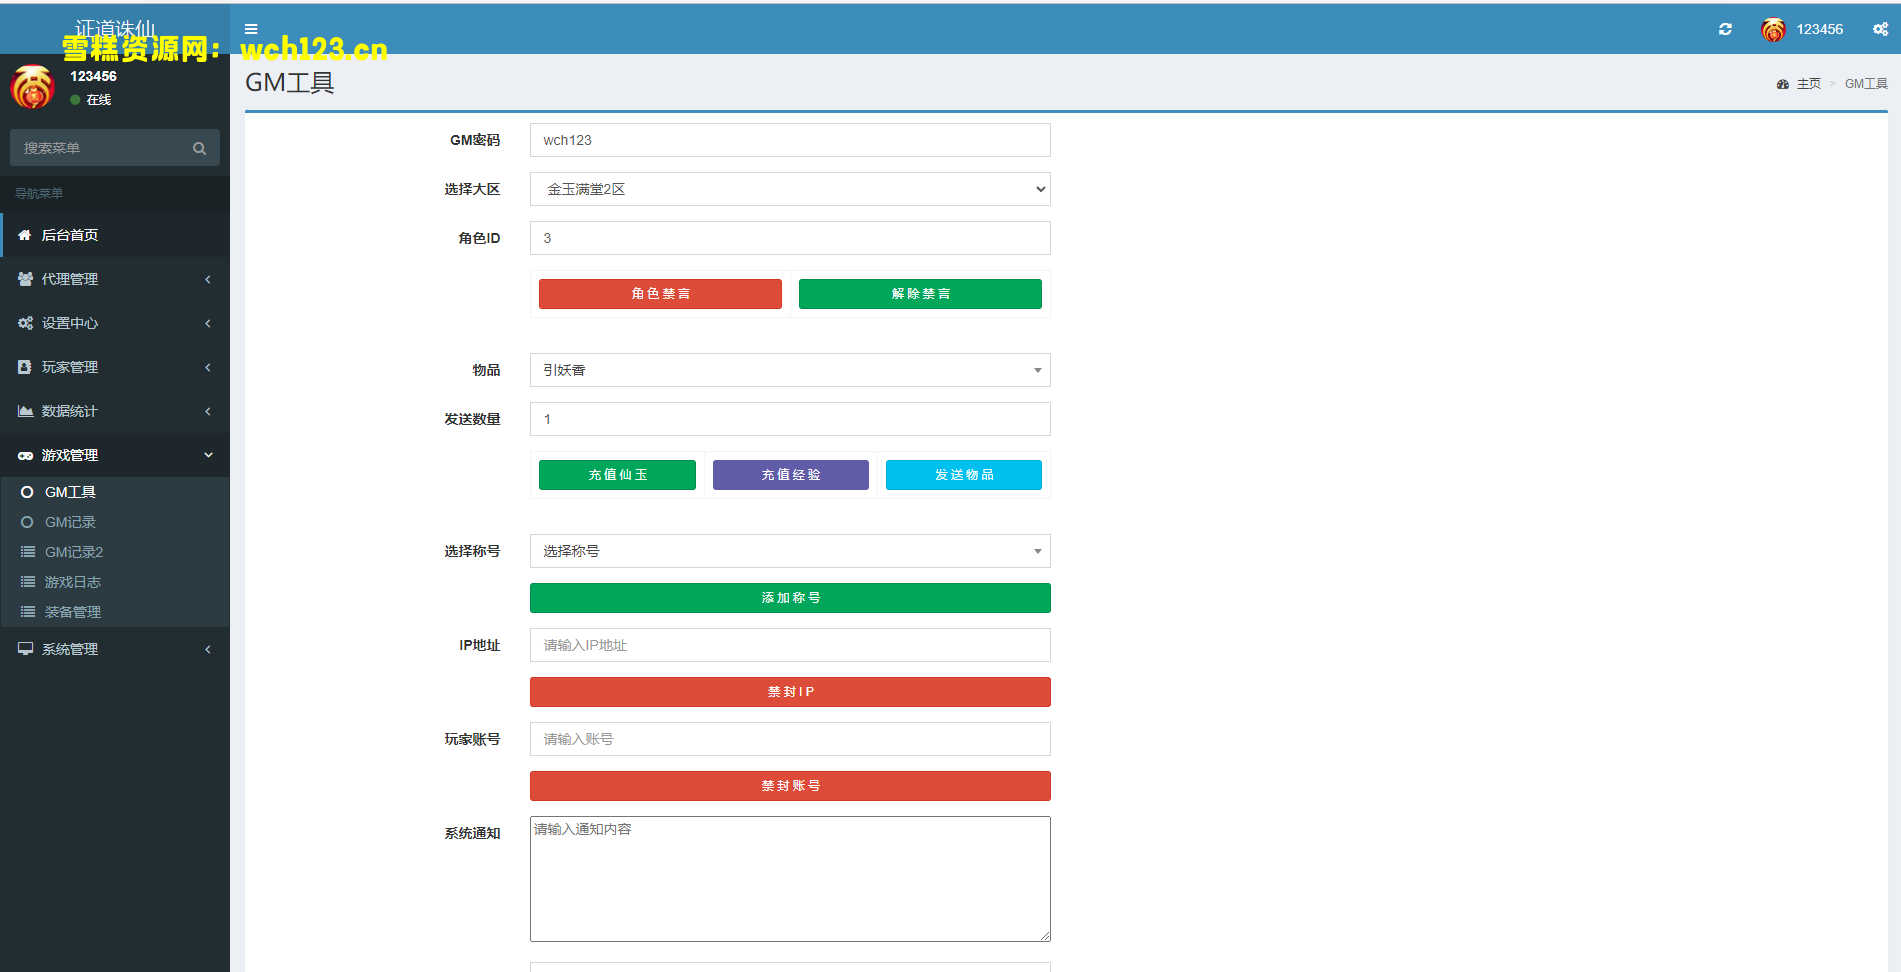Viewport: 1901px width, 972px height.
Task: Open GM工具 submenu item
Action: pos(115,492)
